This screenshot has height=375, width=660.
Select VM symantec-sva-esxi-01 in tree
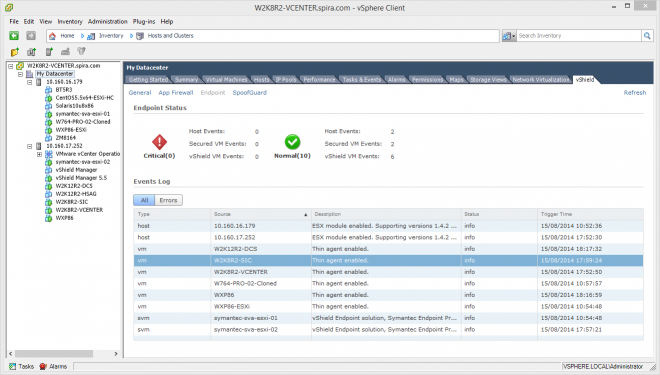click(x=82, y=114)
